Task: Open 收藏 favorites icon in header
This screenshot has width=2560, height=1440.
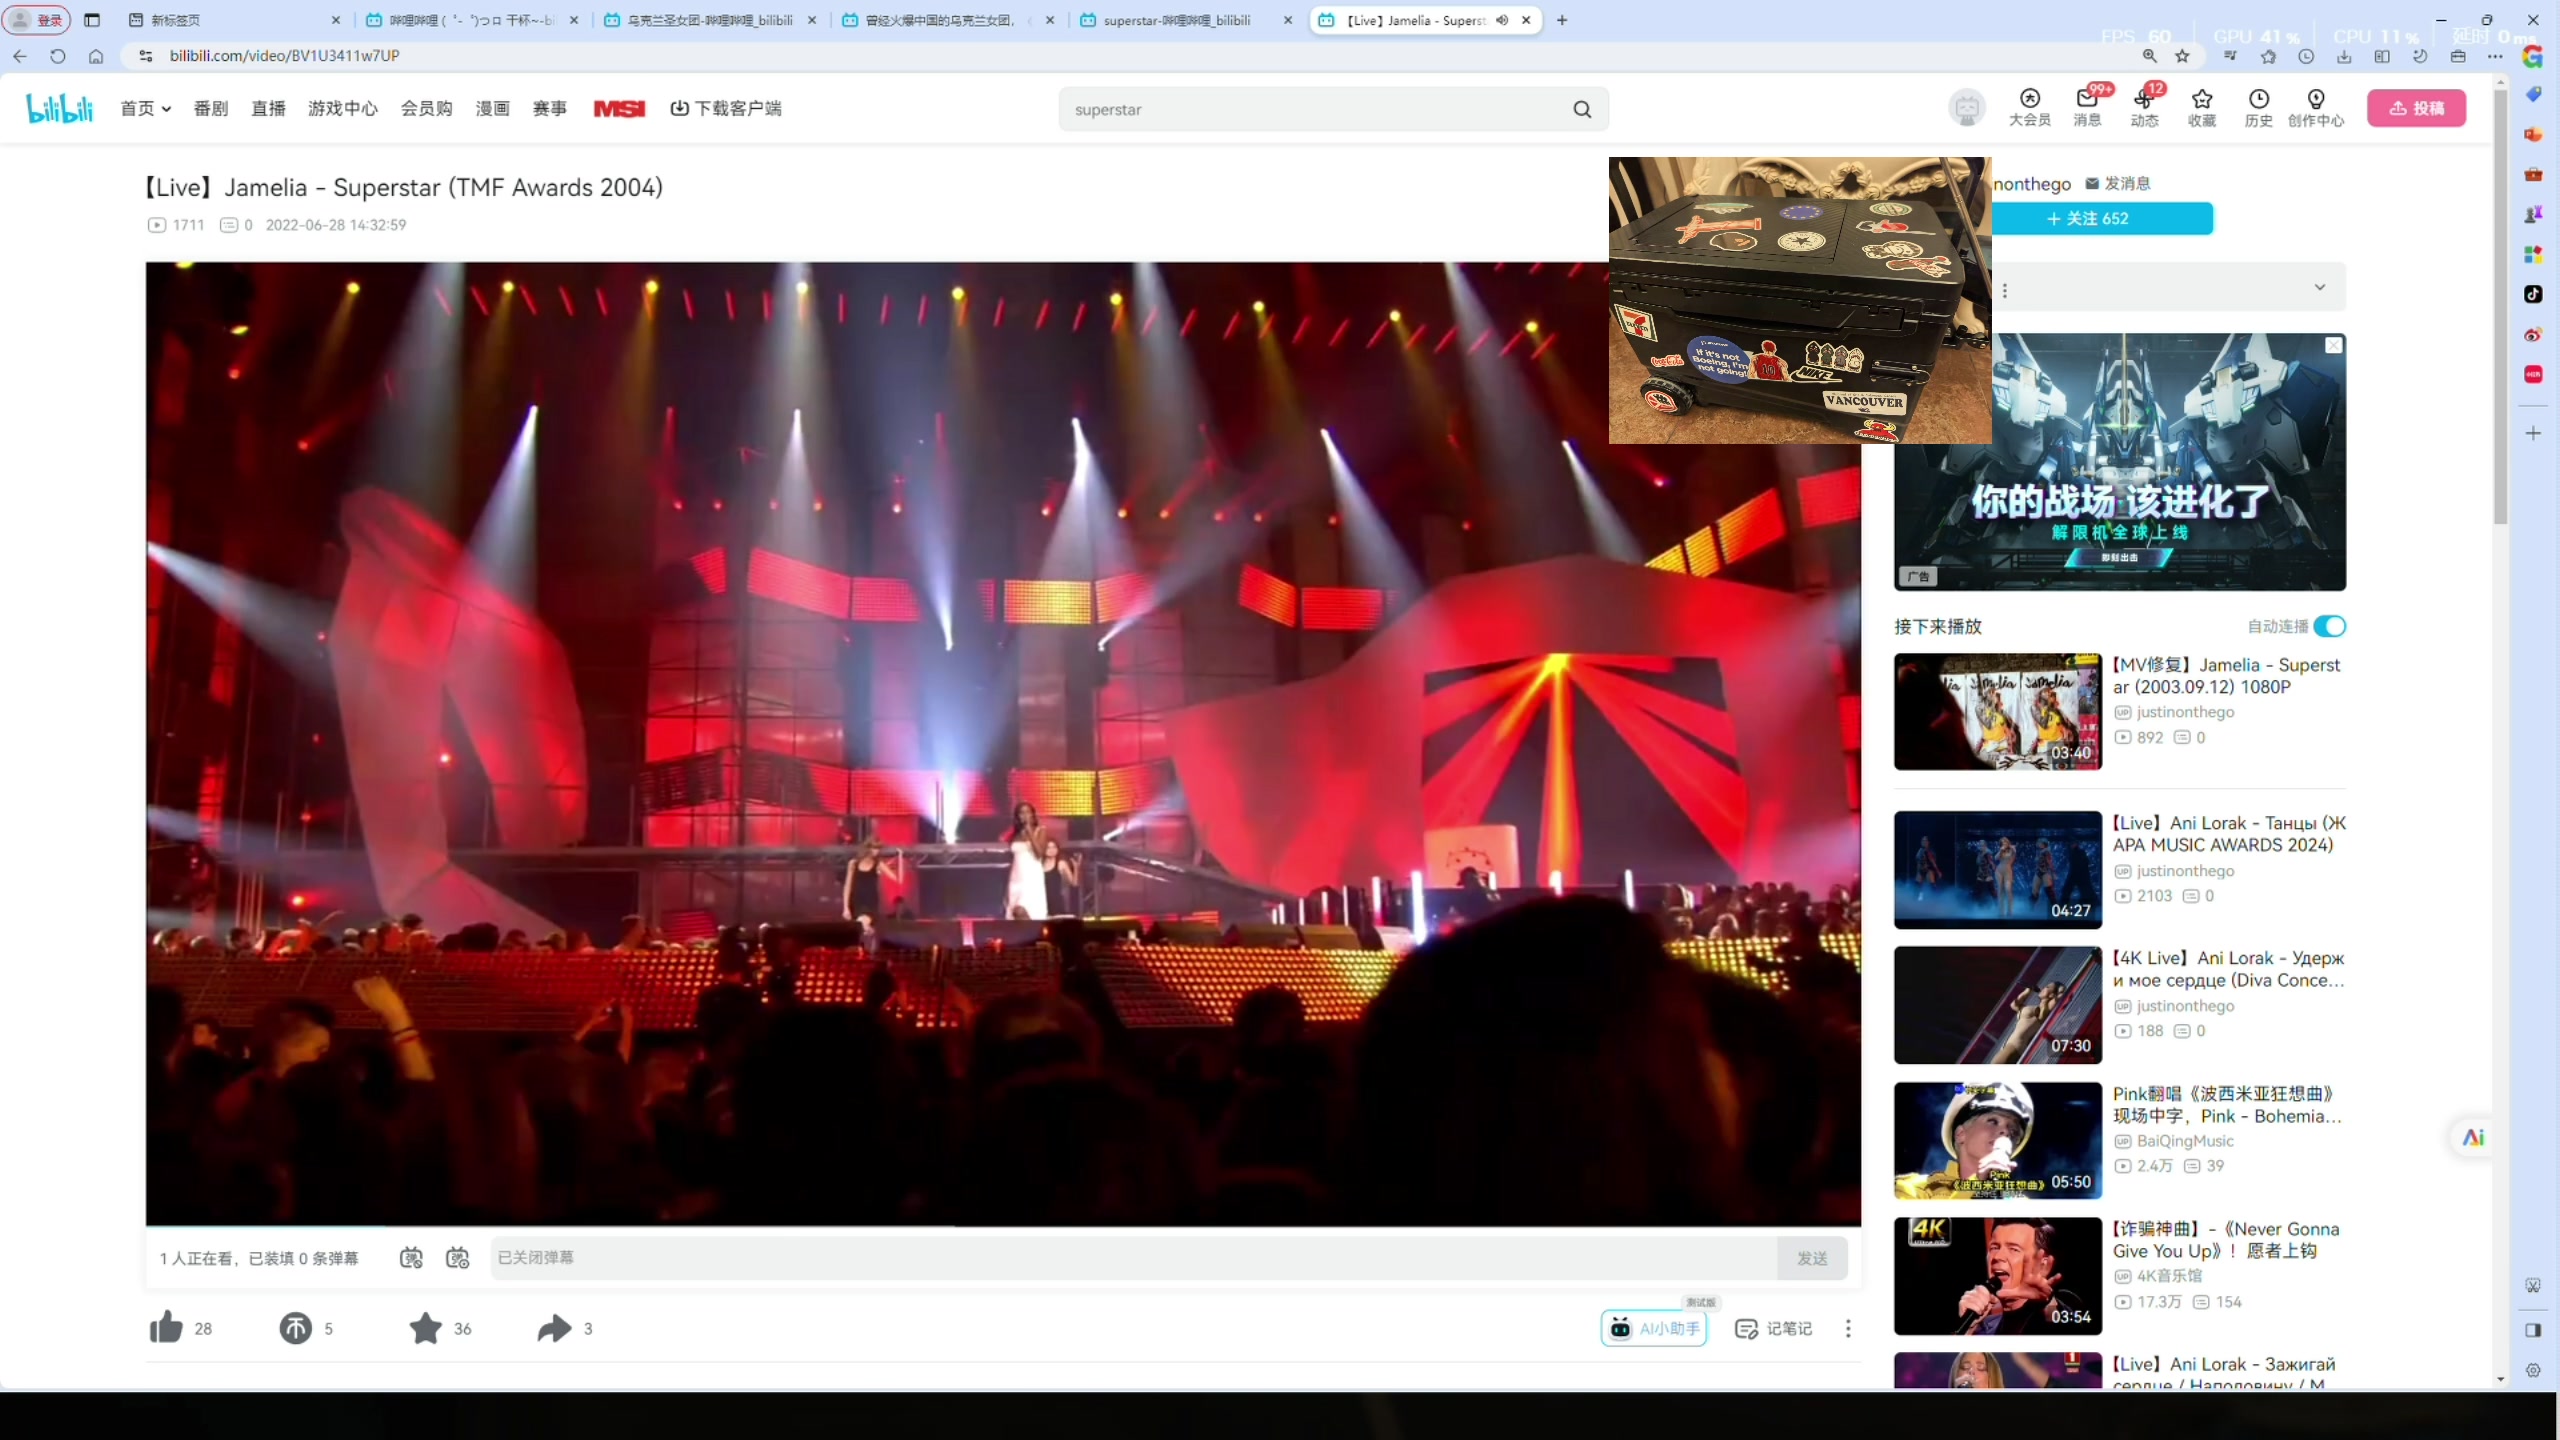Action: pos(2201,108)
